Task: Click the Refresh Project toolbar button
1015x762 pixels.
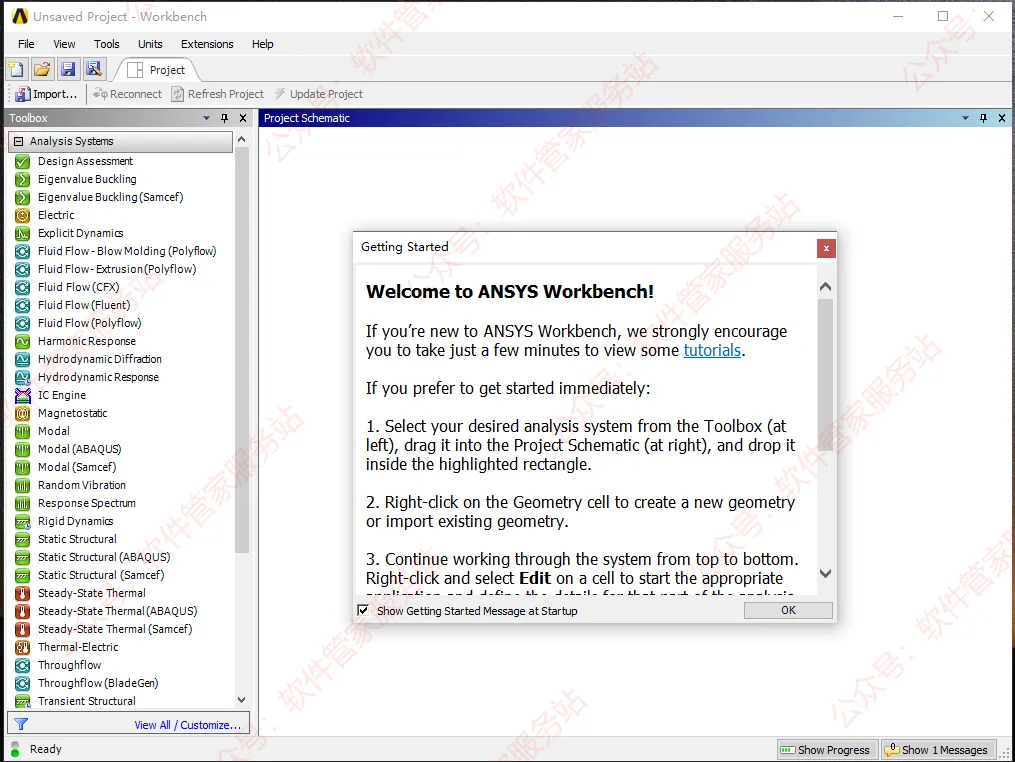Action: (x=218, y=94)
